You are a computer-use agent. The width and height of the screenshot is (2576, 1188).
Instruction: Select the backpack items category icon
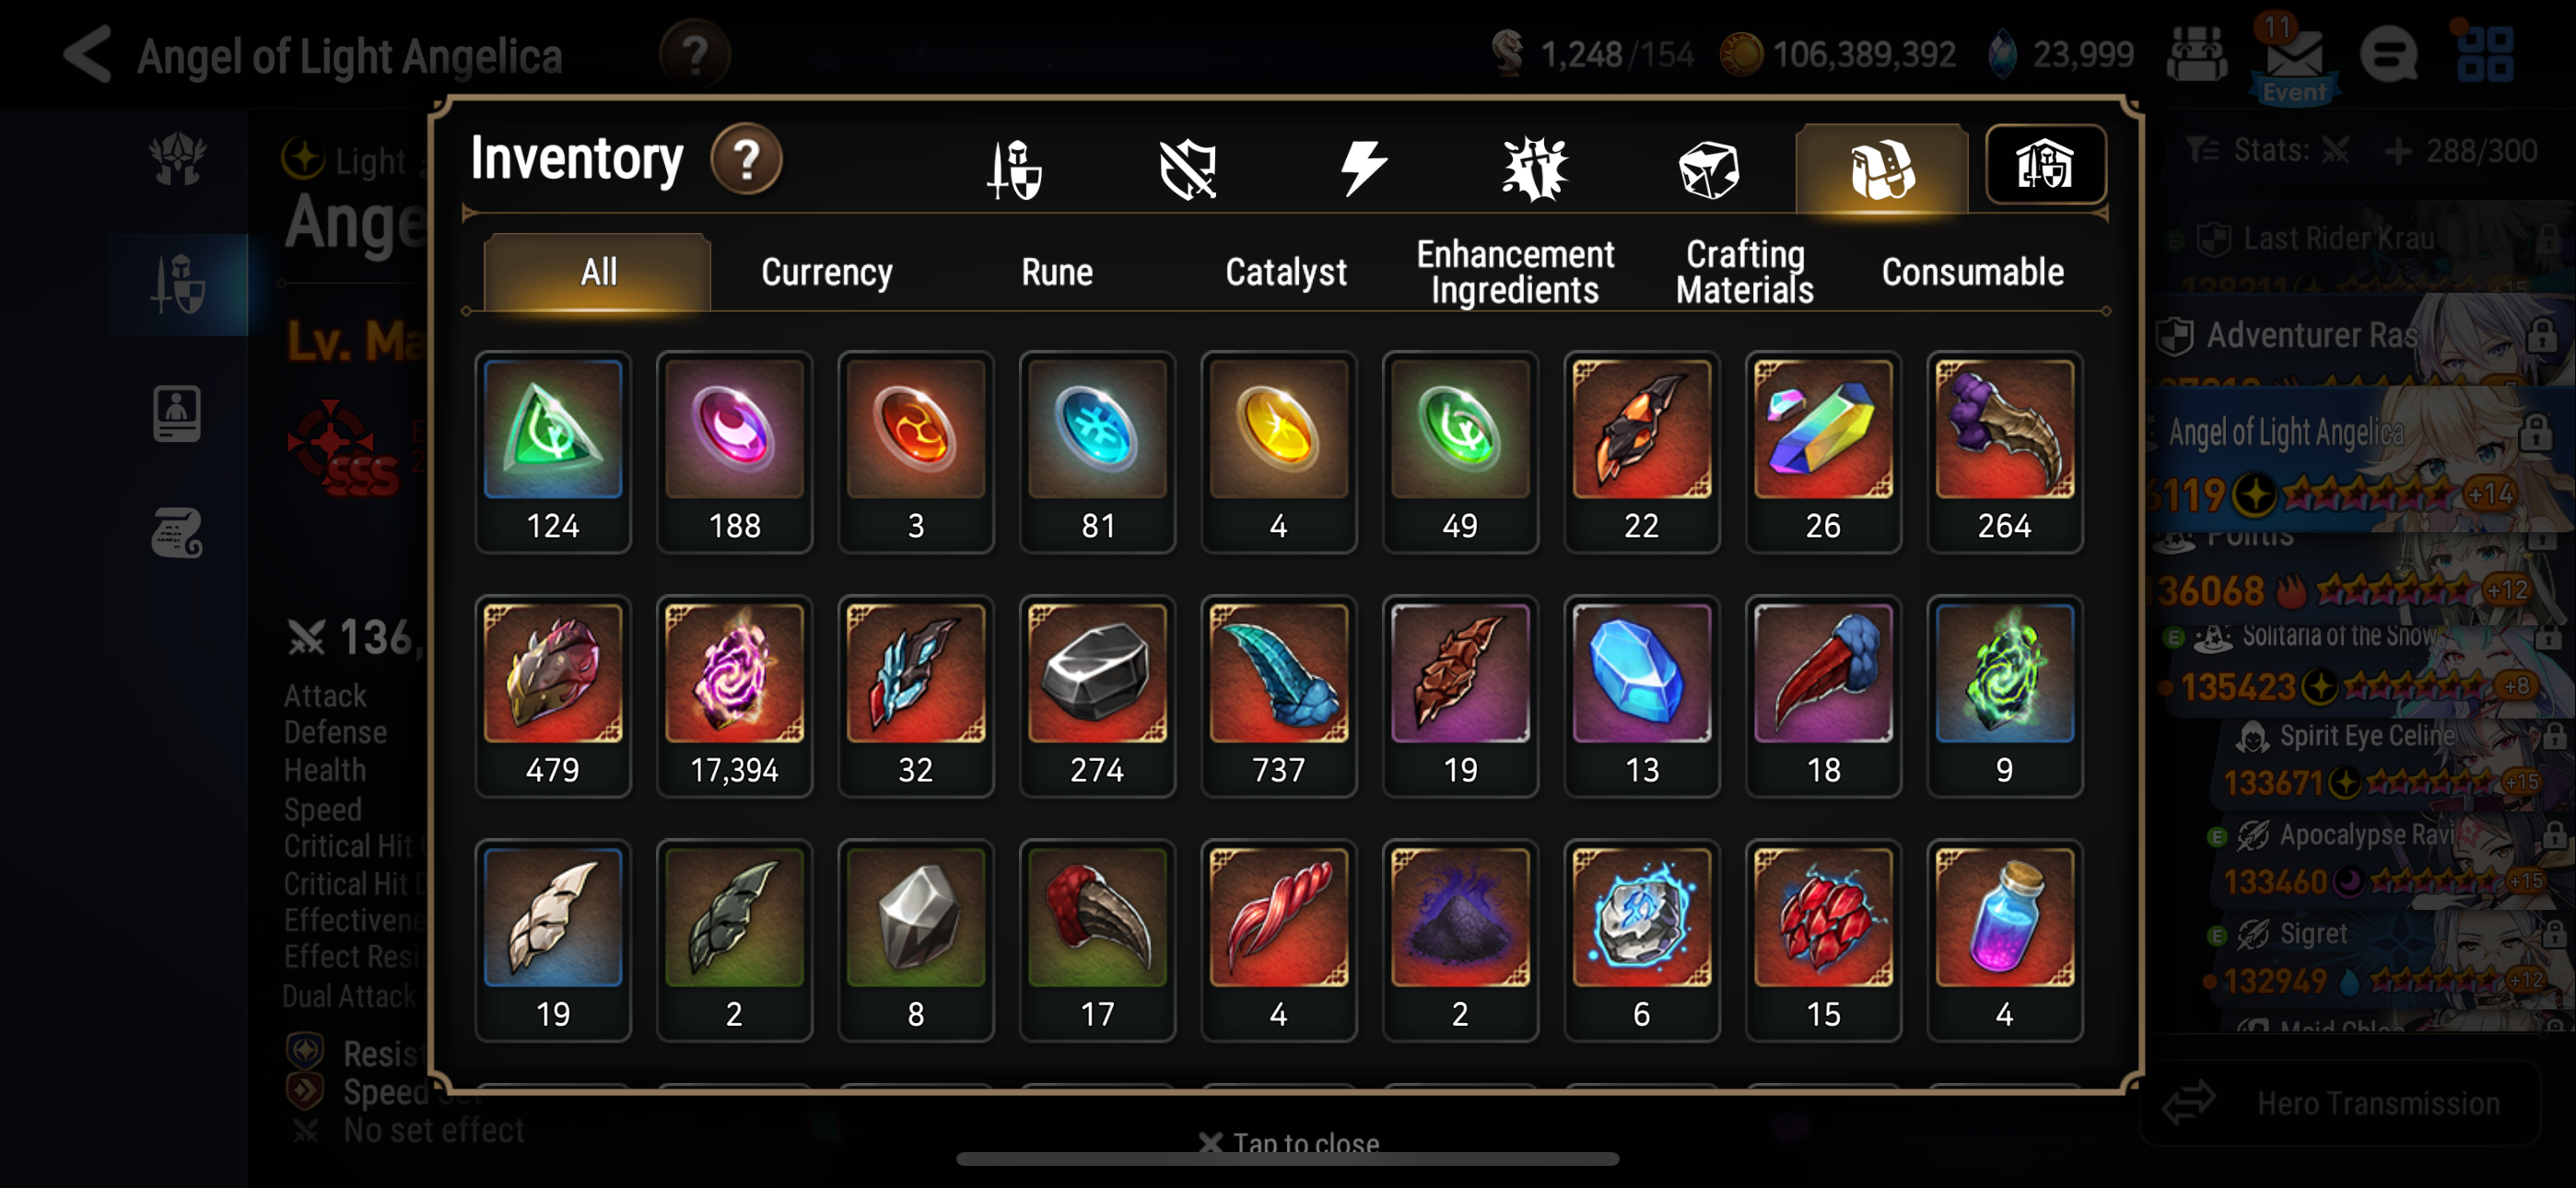(x=1881, y=169)
